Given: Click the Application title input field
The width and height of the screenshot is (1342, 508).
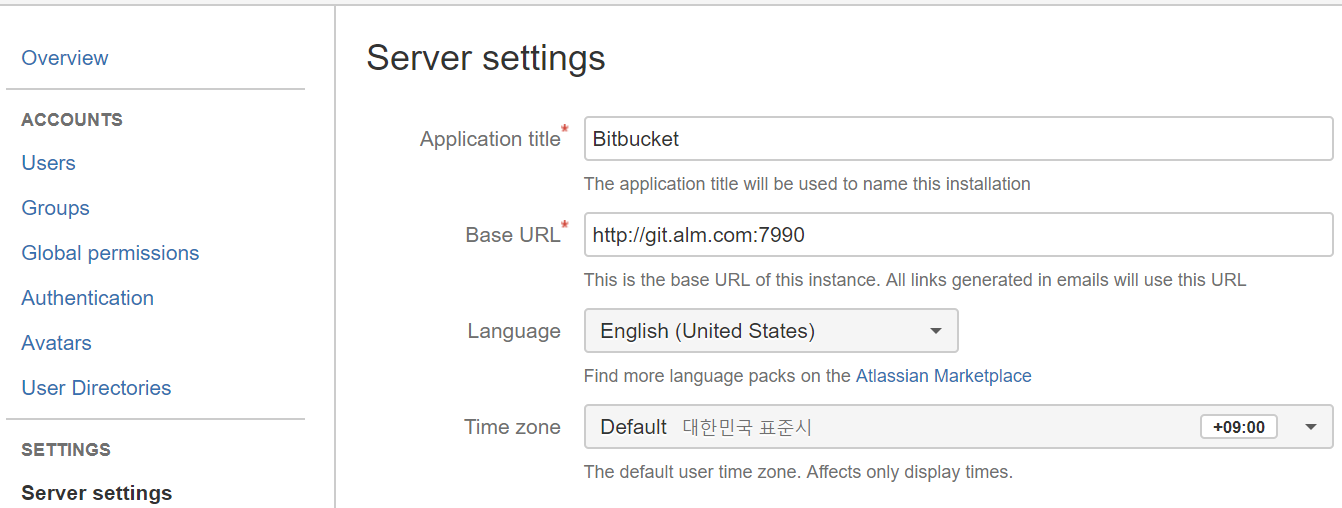Looking at the screenshot, I should point(958,139).
